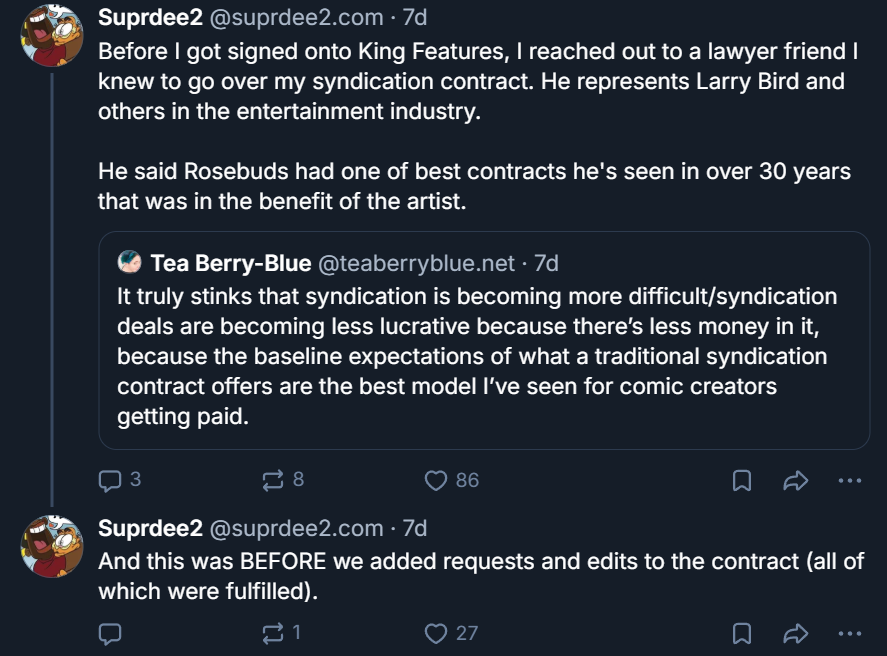The width and height of the screenshot is (887, 656).
Task: Open Suprdee2's avatar on first post
Action: tap(52, 35)
